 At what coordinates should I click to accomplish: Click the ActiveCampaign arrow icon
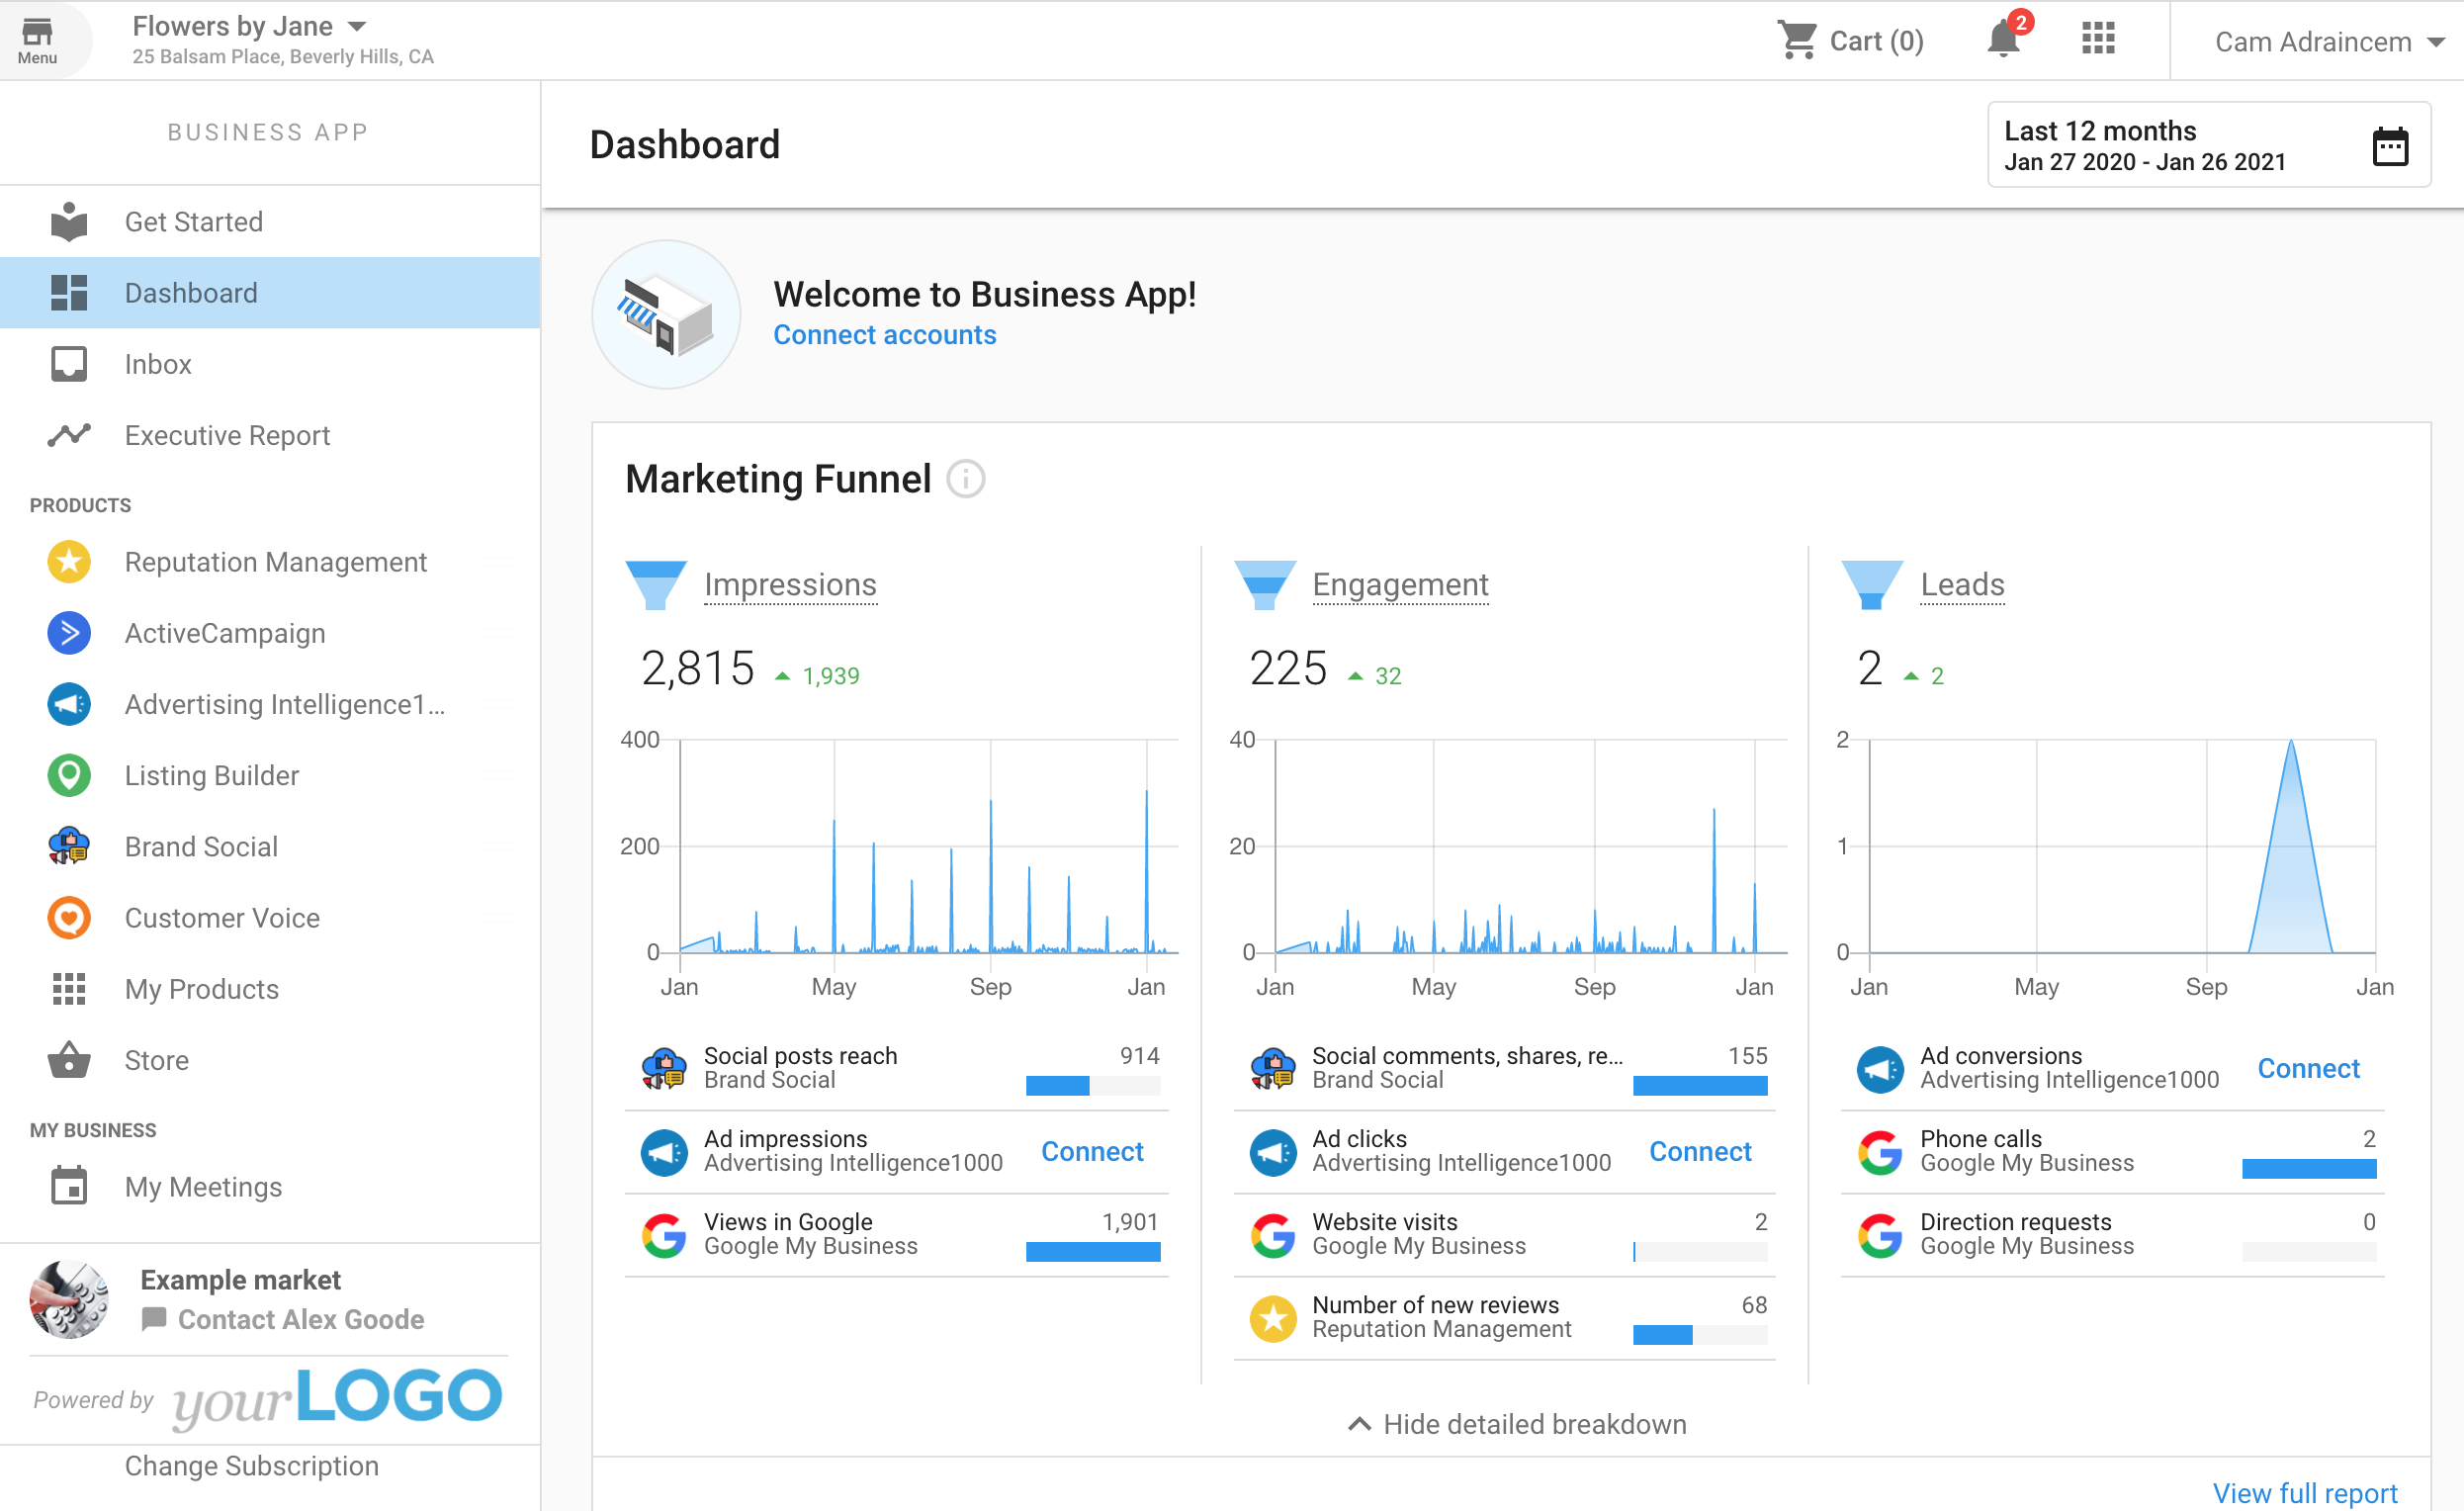click(69, 633)
